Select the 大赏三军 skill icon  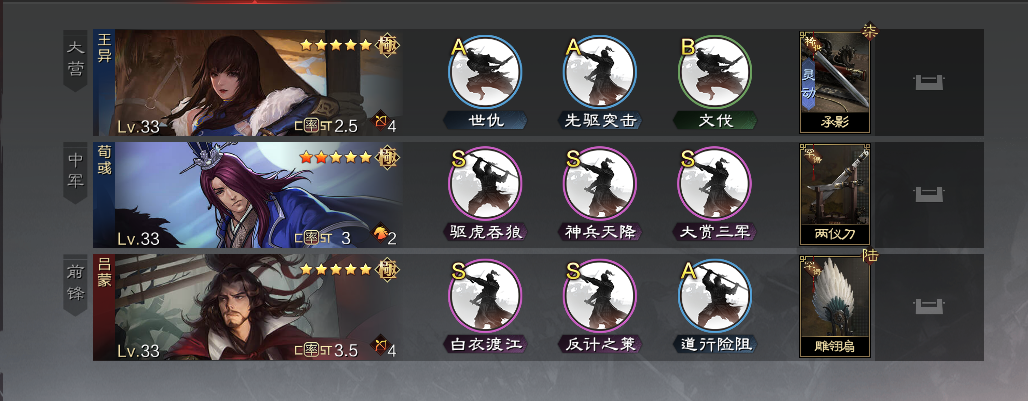tap(715, 183)
